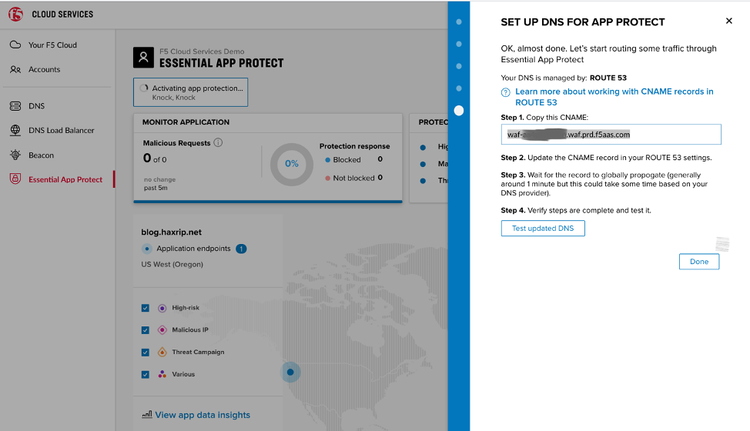Click the Cloud Services header title
The height and width of the screenshot is (431, 750).
[x=63, y=14]
